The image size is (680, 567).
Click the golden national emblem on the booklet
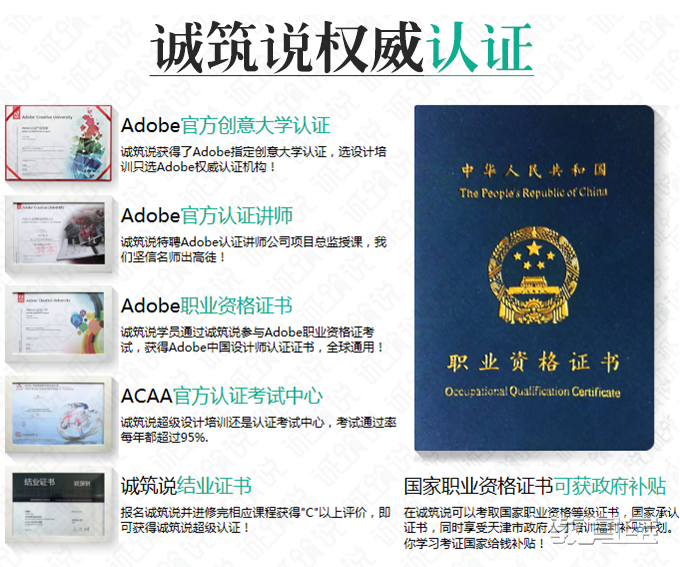coord(533,275)
